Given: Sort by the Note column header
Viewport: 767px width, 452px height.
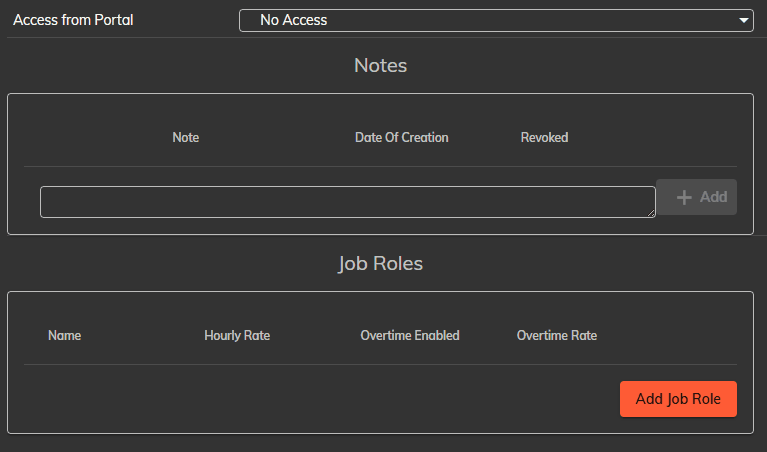Looking at the screenshot, I should pos(185,137).
